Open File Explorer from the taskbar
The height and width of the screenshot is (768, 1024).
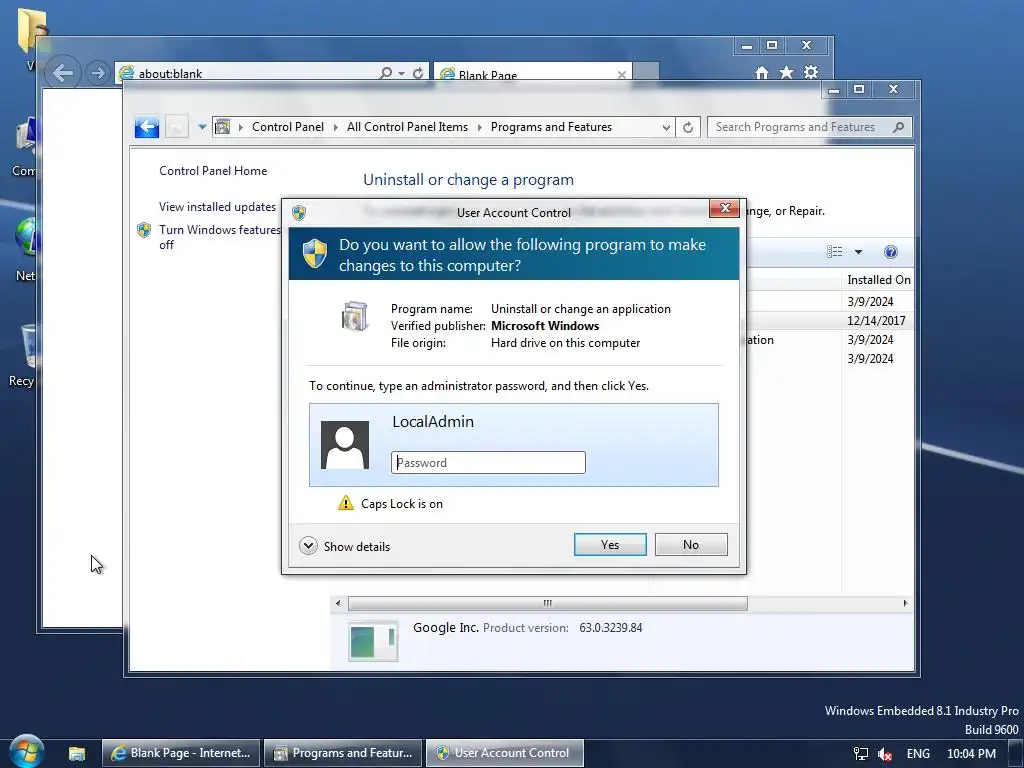(x=76, y=753)
